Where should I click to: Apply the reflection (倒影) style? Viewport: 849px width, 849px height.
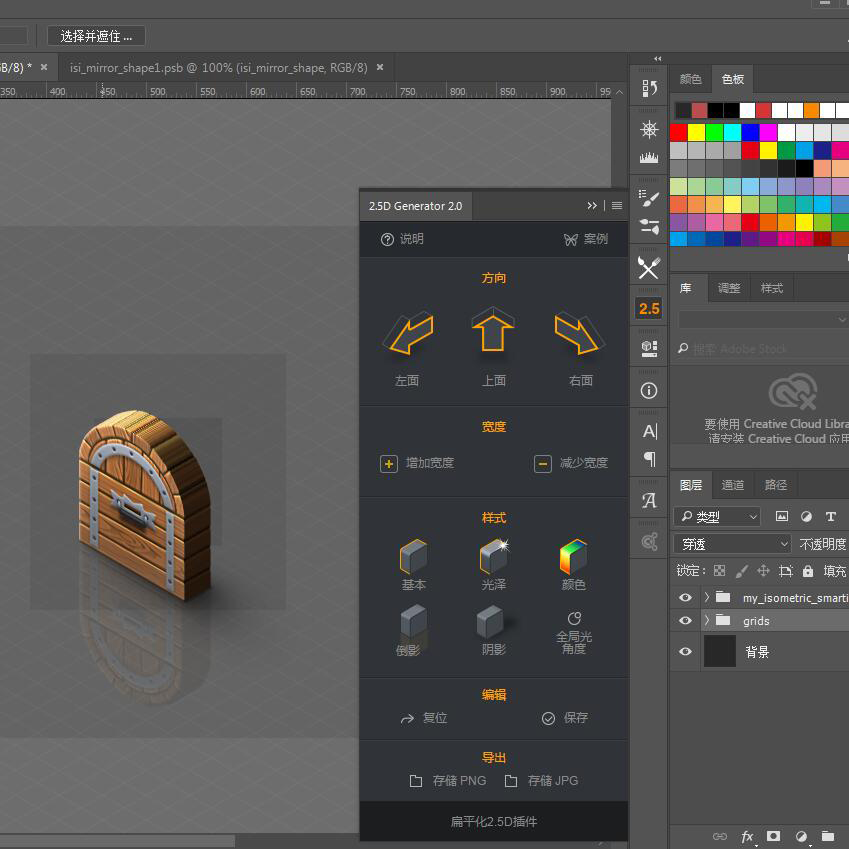(412, 626)
